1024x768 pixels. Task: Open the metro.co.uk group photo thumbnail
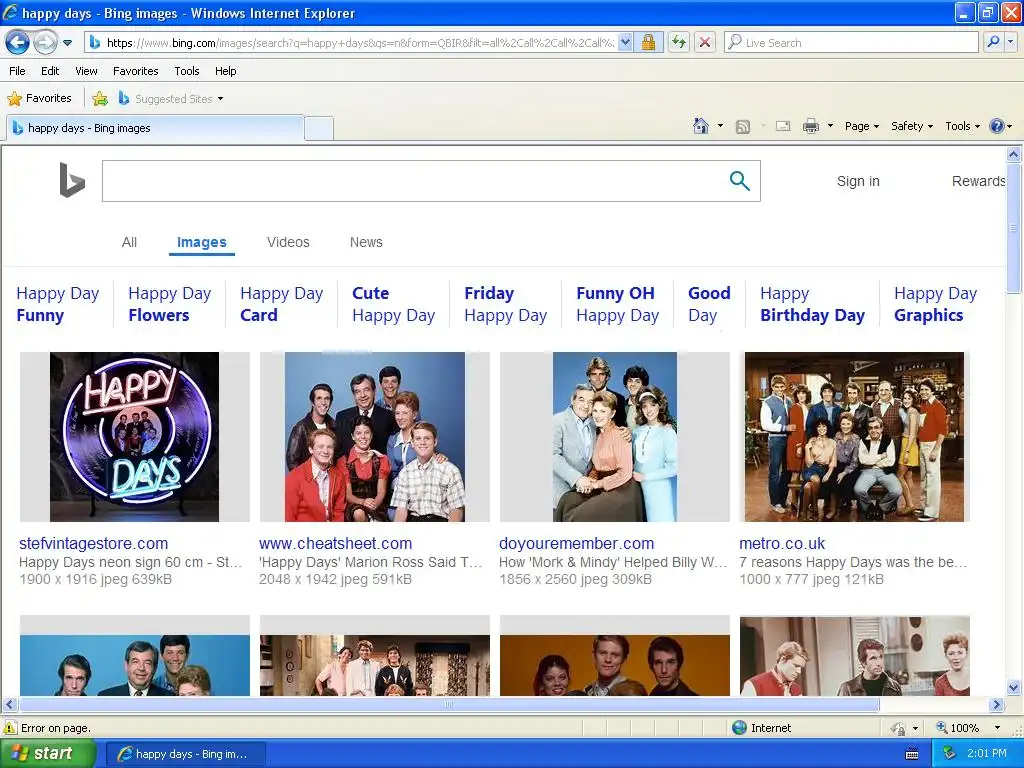[x=854, y=437]
